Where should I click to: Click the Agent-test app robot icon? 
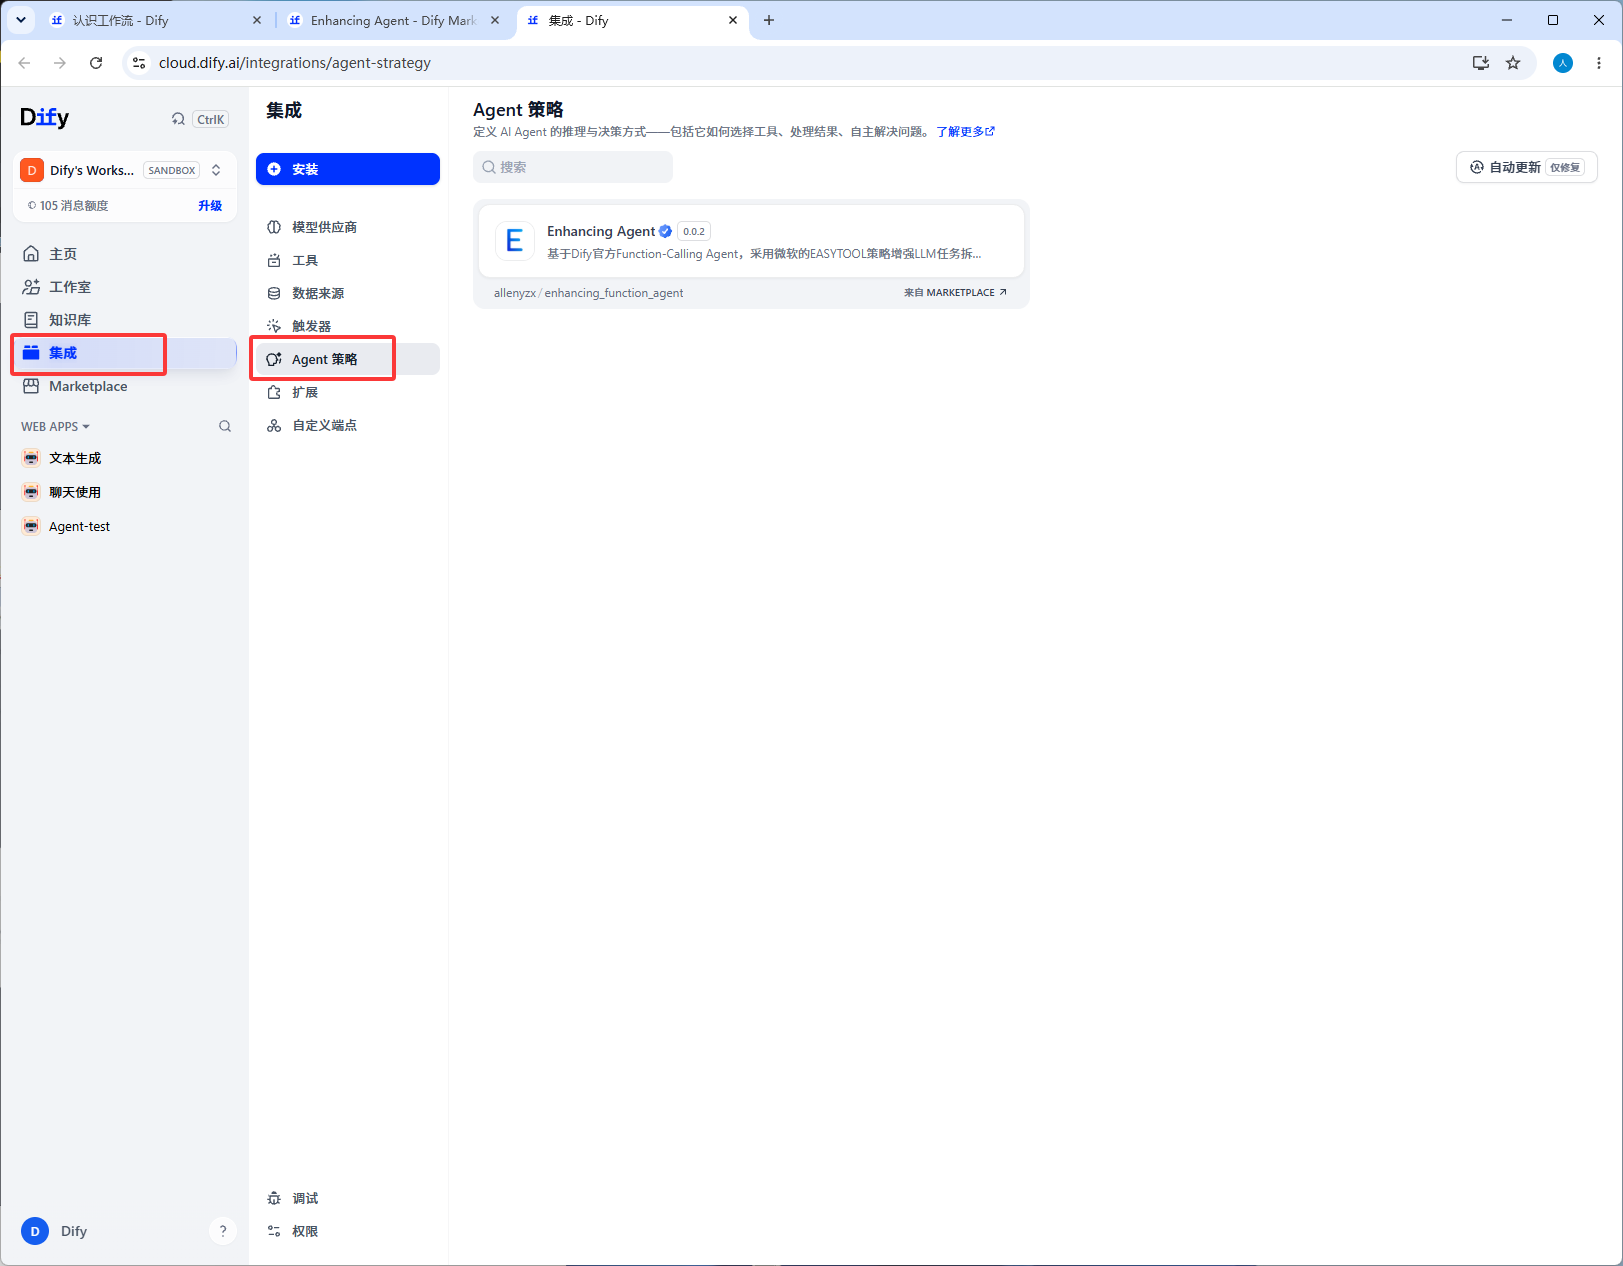point(32,526)
